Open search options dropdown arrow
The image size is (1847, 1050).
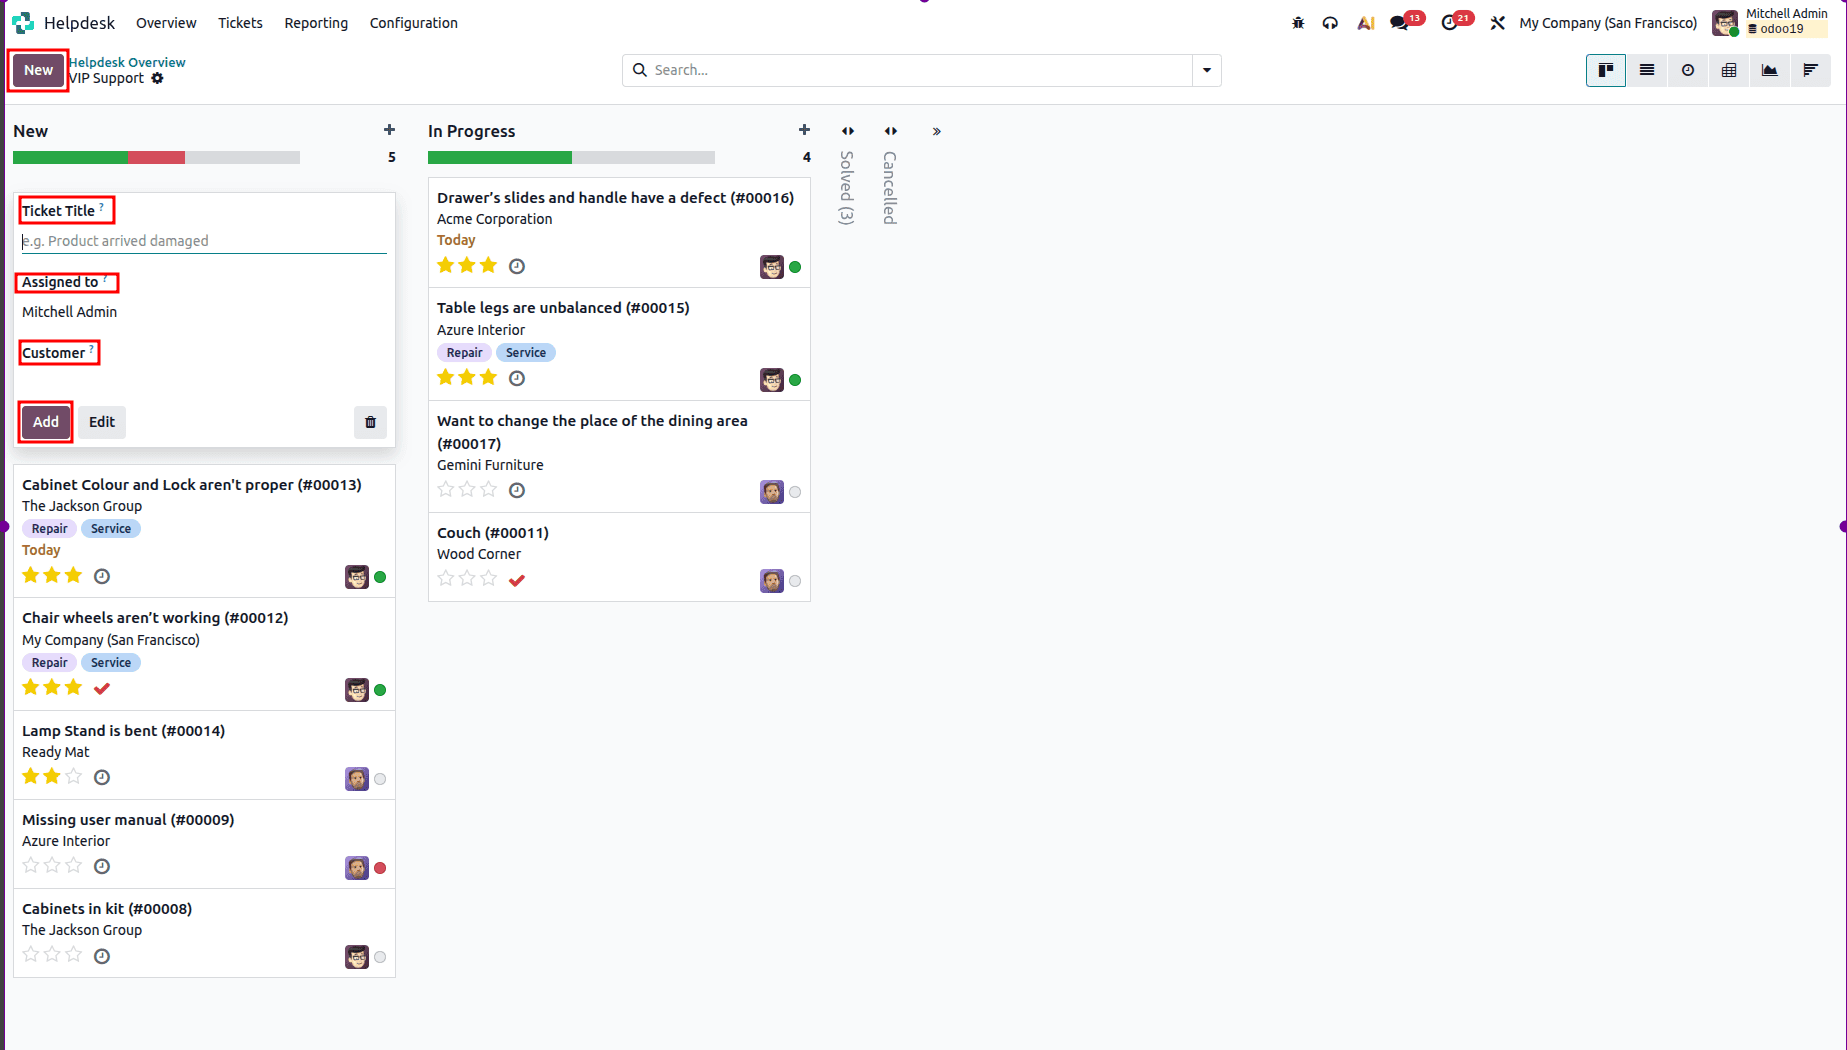(x=1207, y=70)
